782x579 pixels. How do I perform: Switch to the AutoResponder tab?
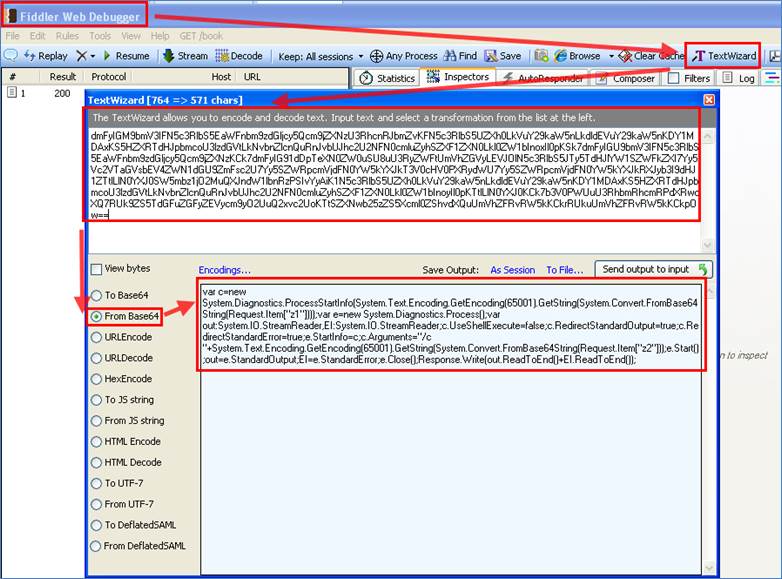pos(543,78)
